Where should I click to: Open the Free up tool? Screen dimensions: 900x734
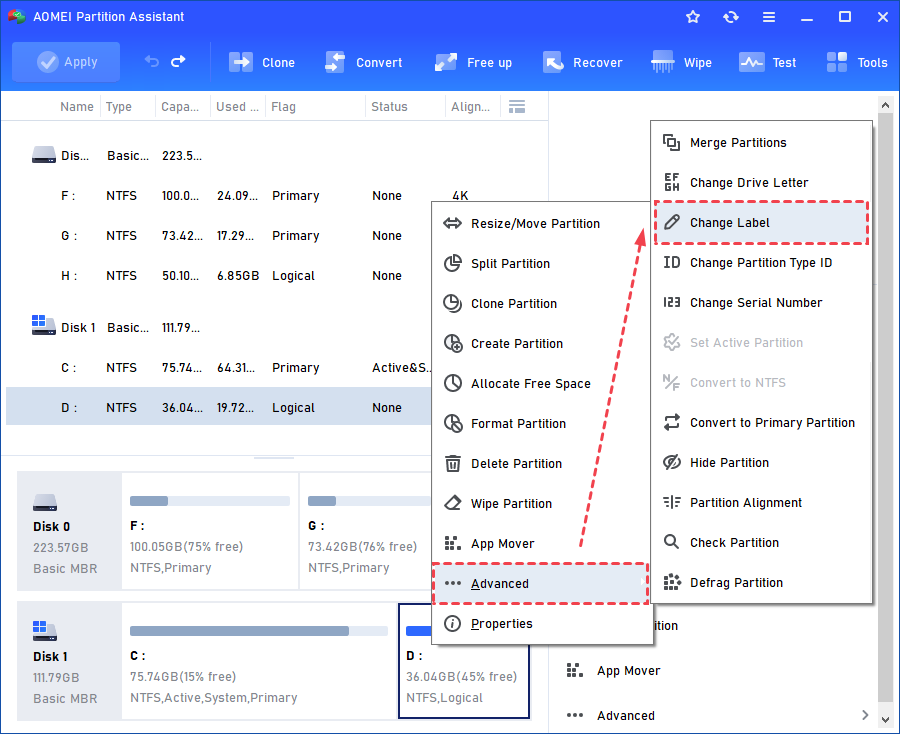[x=473, y=63]
